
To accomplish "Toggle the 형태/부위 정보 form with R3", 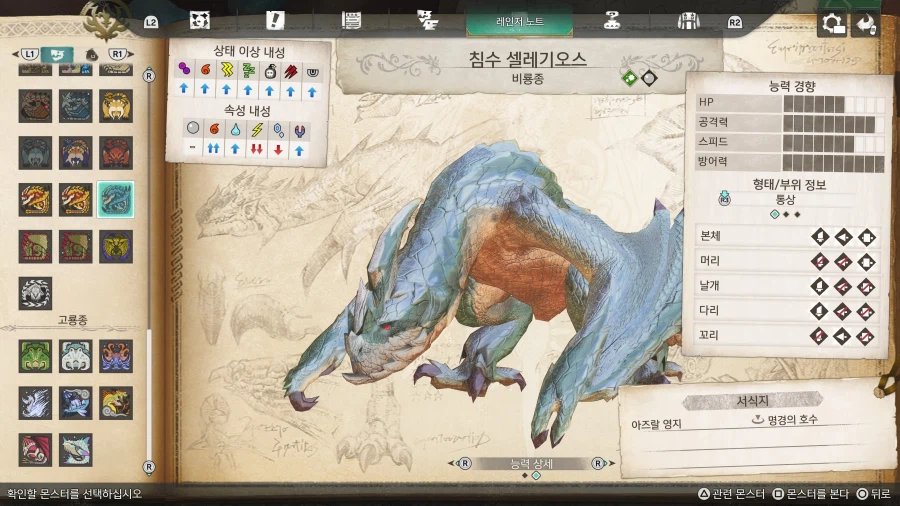I will 725,199.
